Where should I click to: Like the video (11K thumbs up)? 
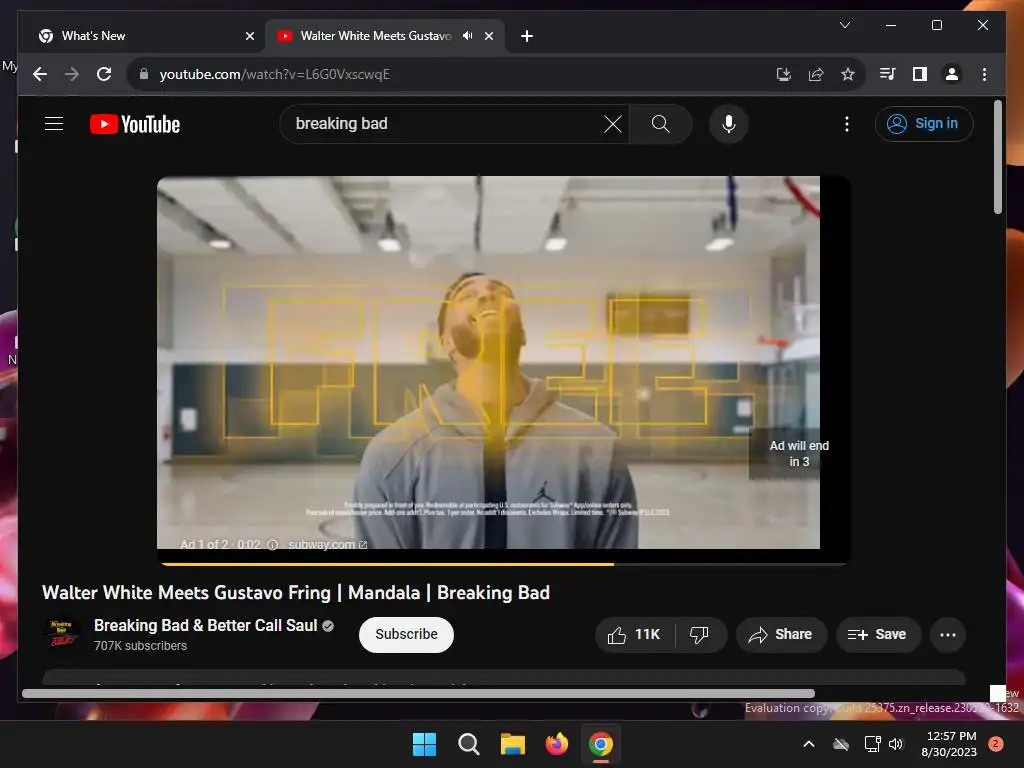point(634,635)
